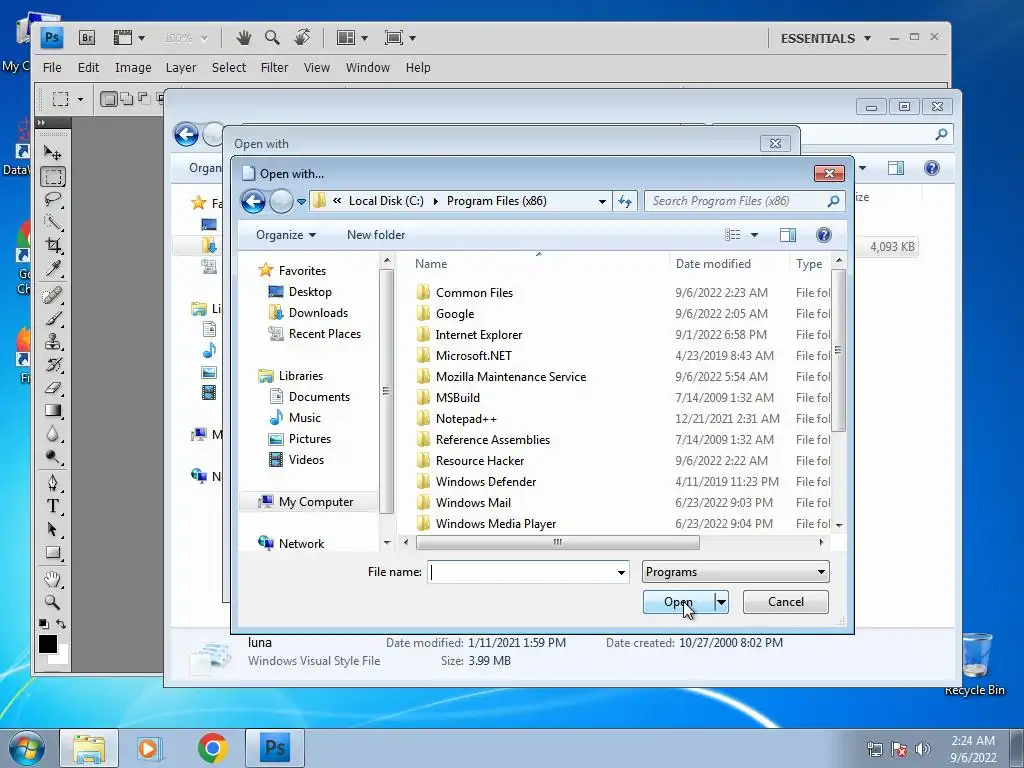
Task: Select the Hand tool in the toolbox
Action: (52, 579)
